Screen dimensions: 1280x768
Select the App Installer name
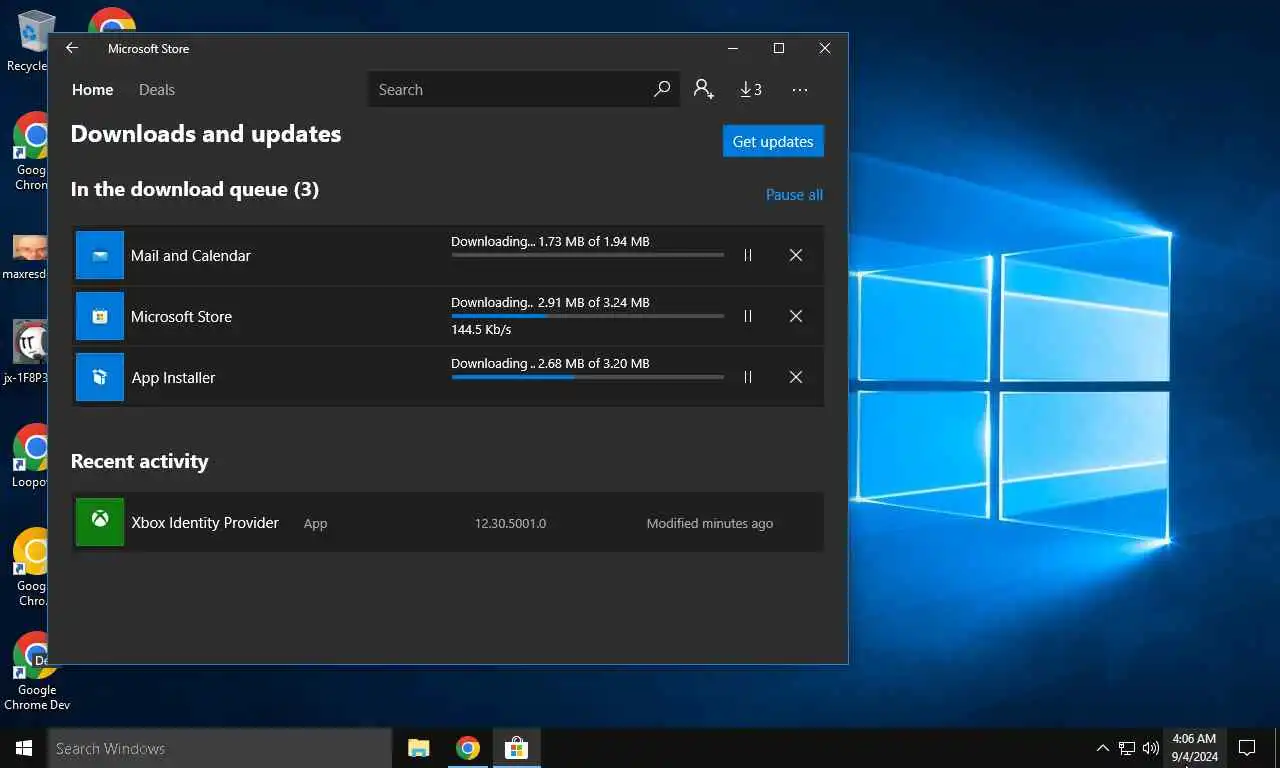click(x=174, y=378)
